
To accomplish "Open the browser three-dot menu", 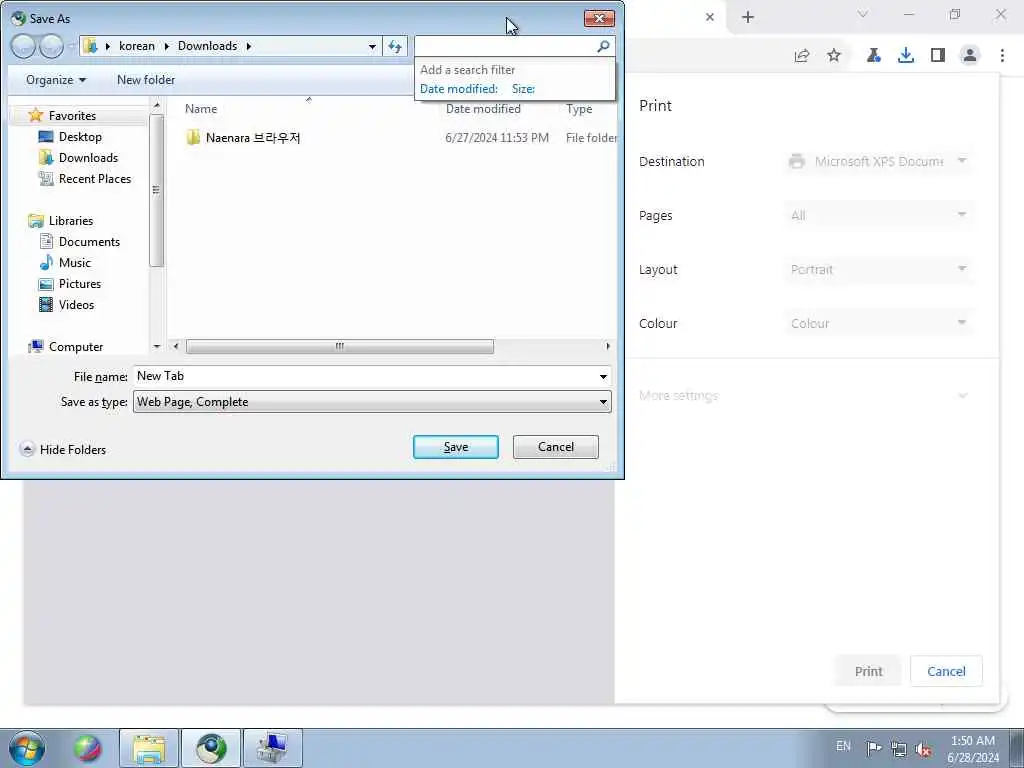I will pyautogui.click(x=1002, y=56).
